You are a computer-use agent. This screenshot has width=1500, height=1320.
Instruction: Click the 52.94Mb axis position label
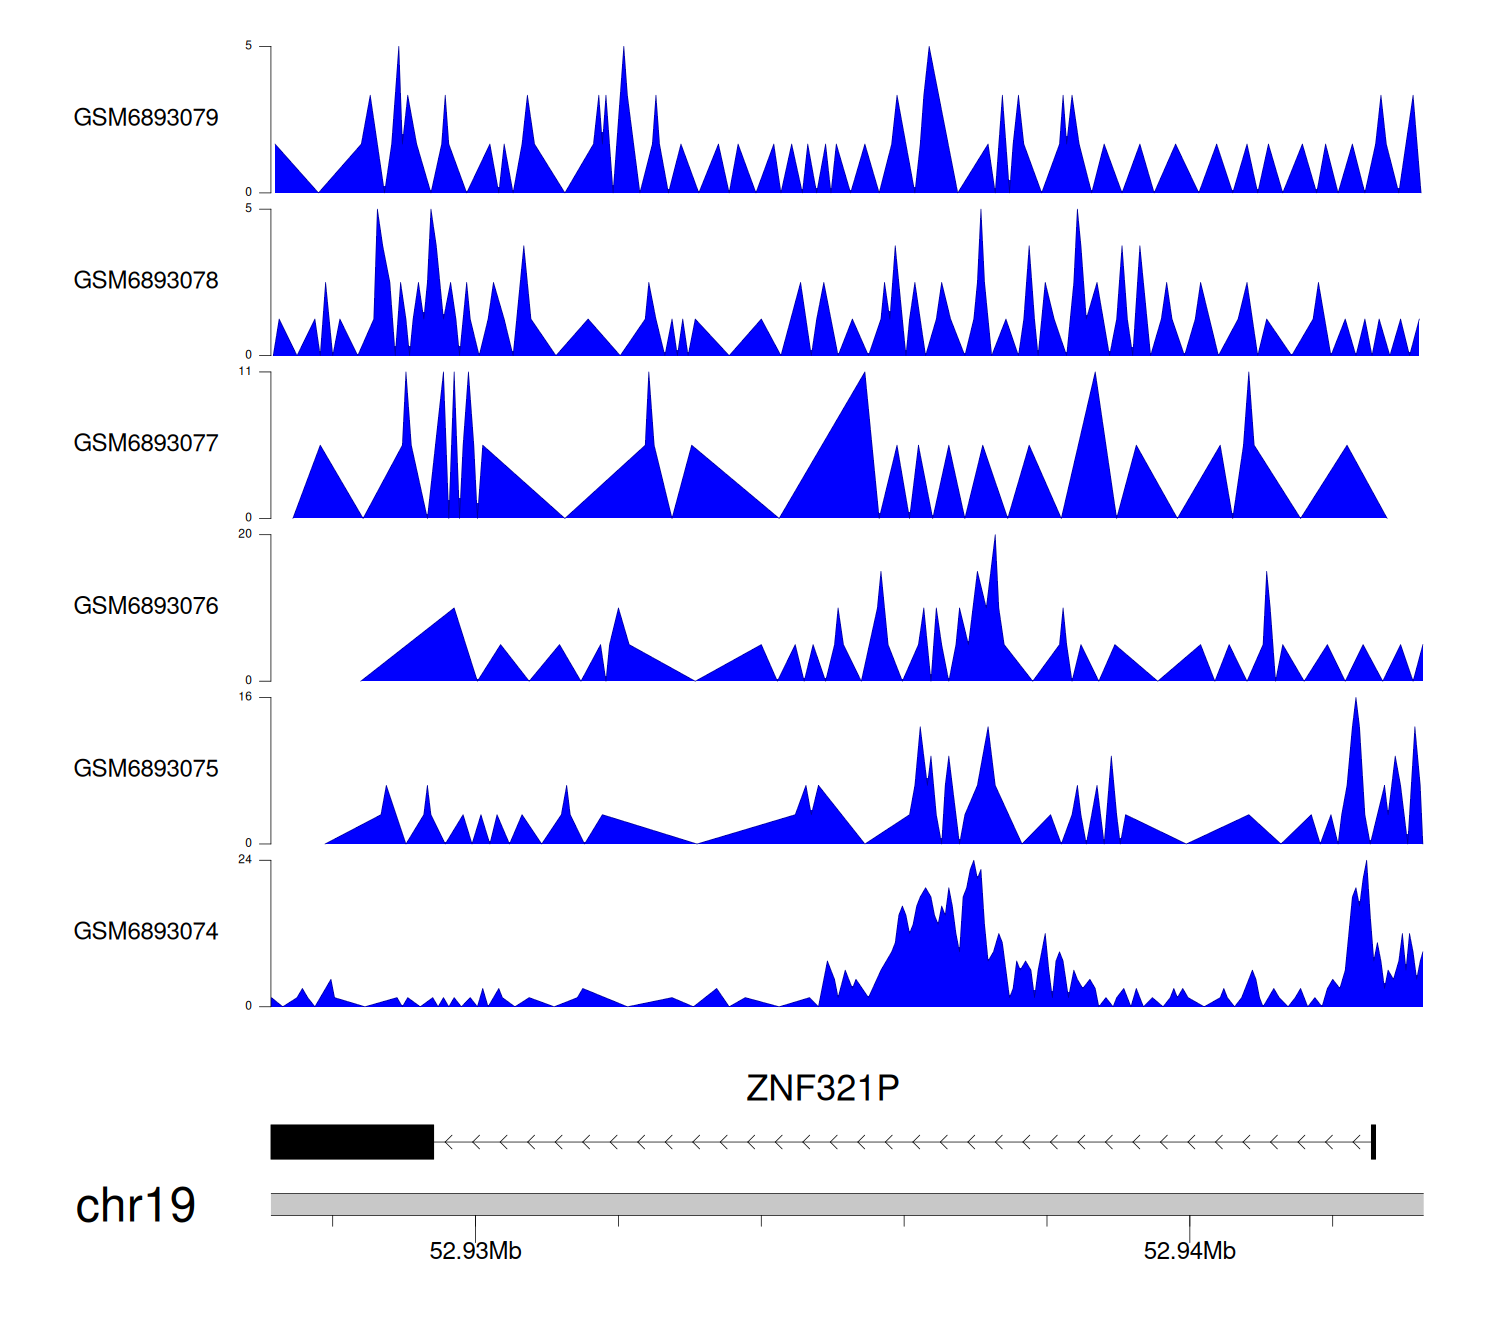point(1189,1251)
